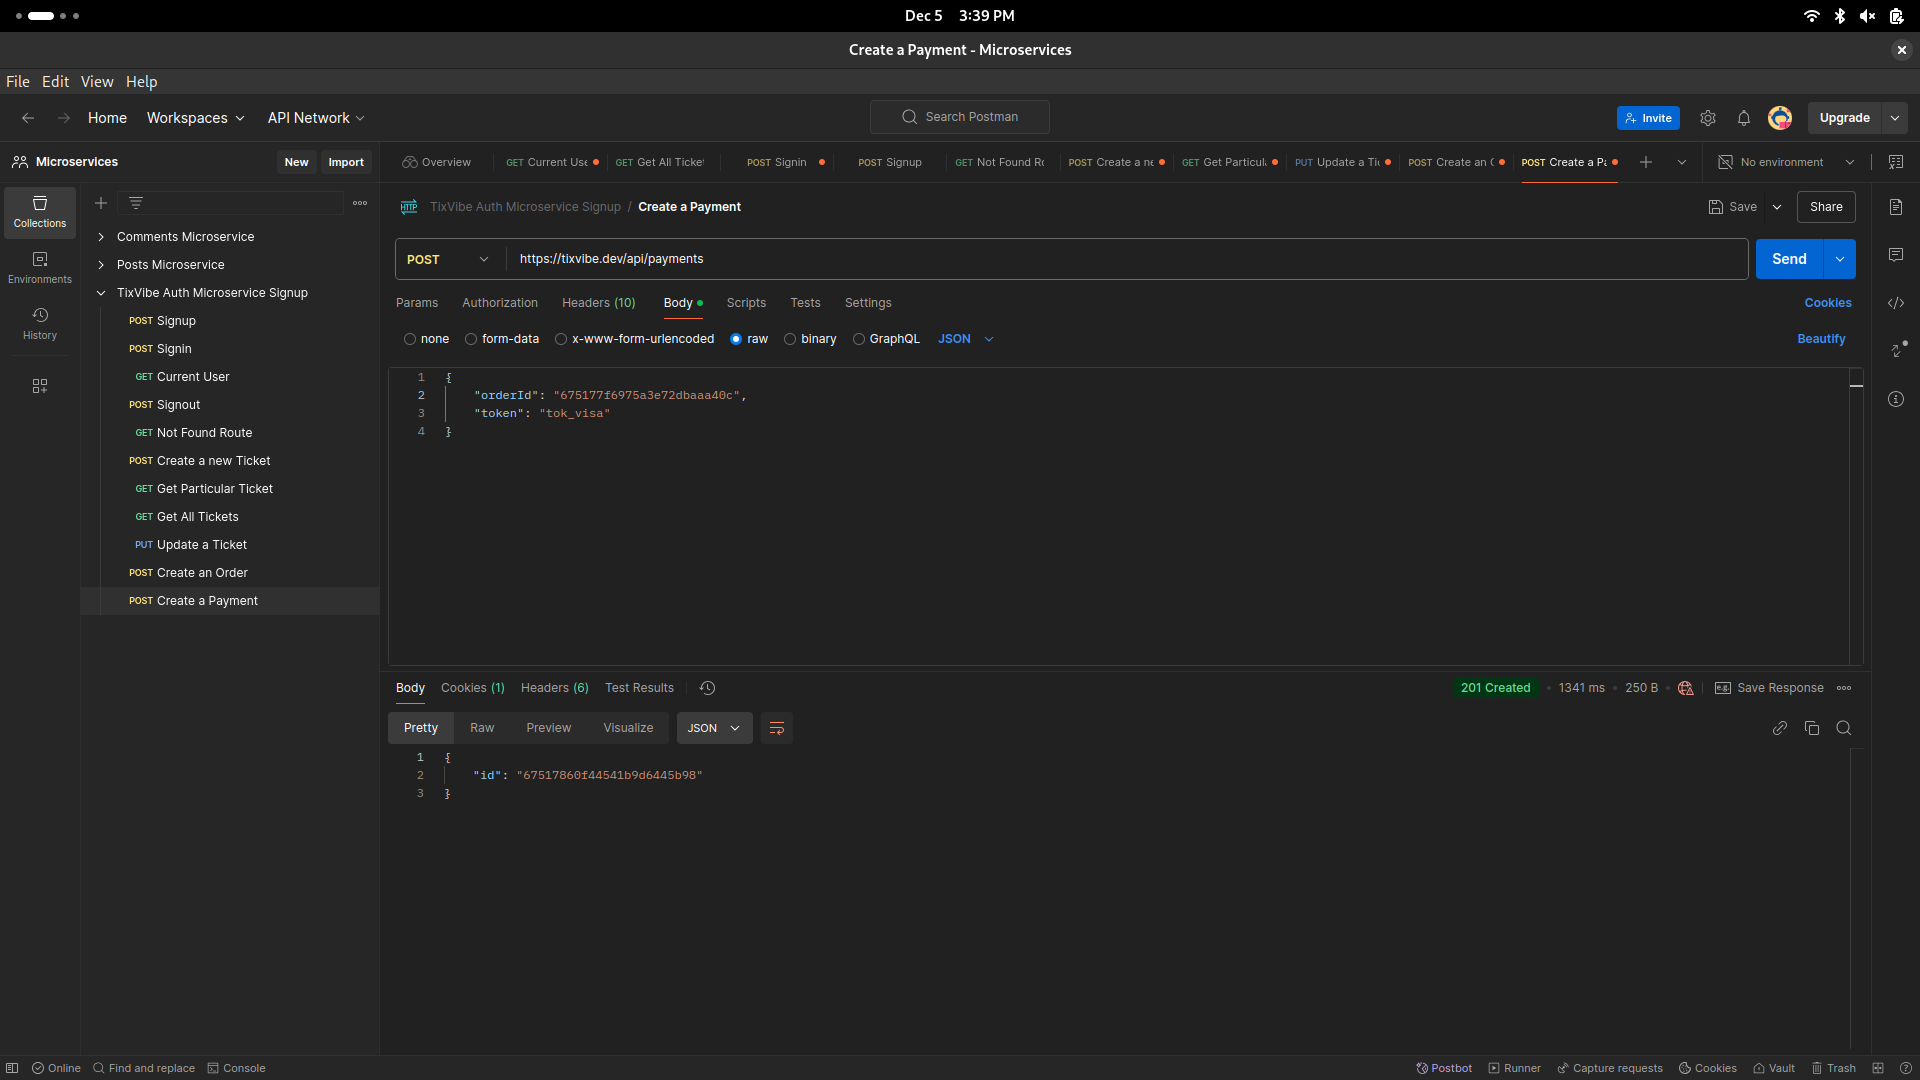1920x1080 pixels.
Task: Open the comments pane icon
Action: click(1896, 255)
